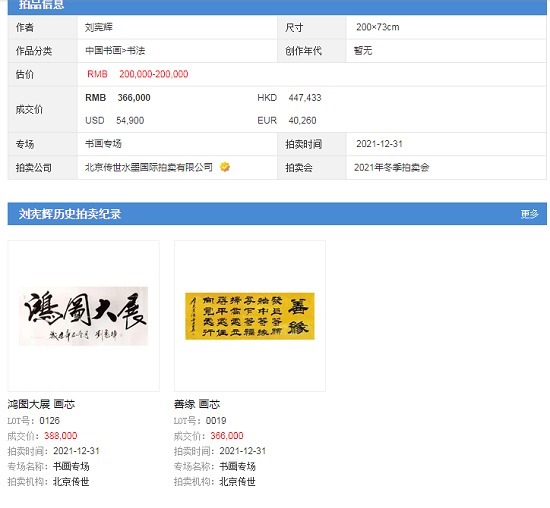The width and height of the screenshot is (550, 508).
Task: Open the 鸿图大展 calligraphy thumbnail
Action: point(83,316)
